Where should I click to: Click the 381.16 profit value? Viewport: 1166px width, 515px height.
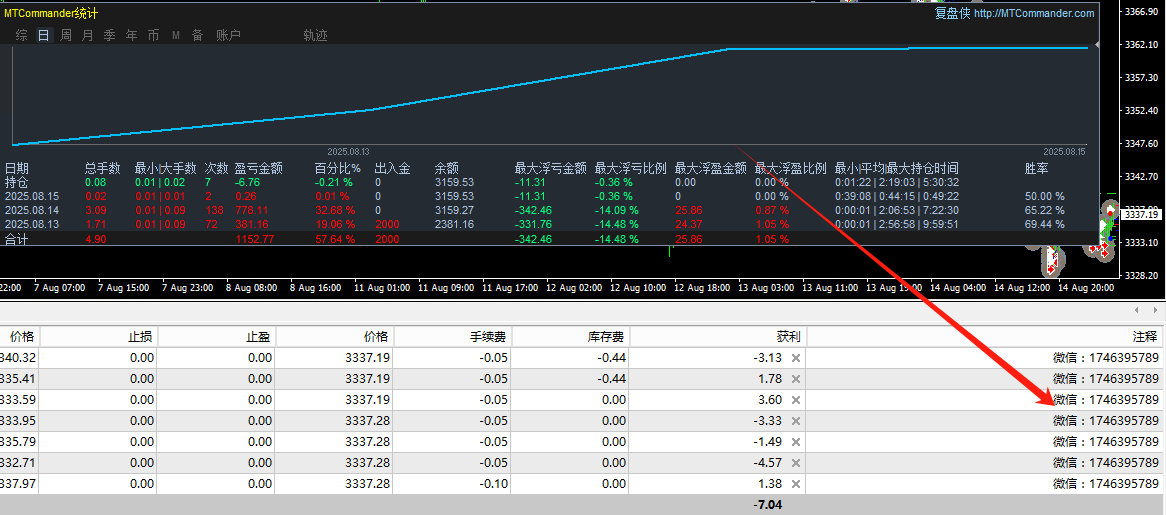[251, 224]
